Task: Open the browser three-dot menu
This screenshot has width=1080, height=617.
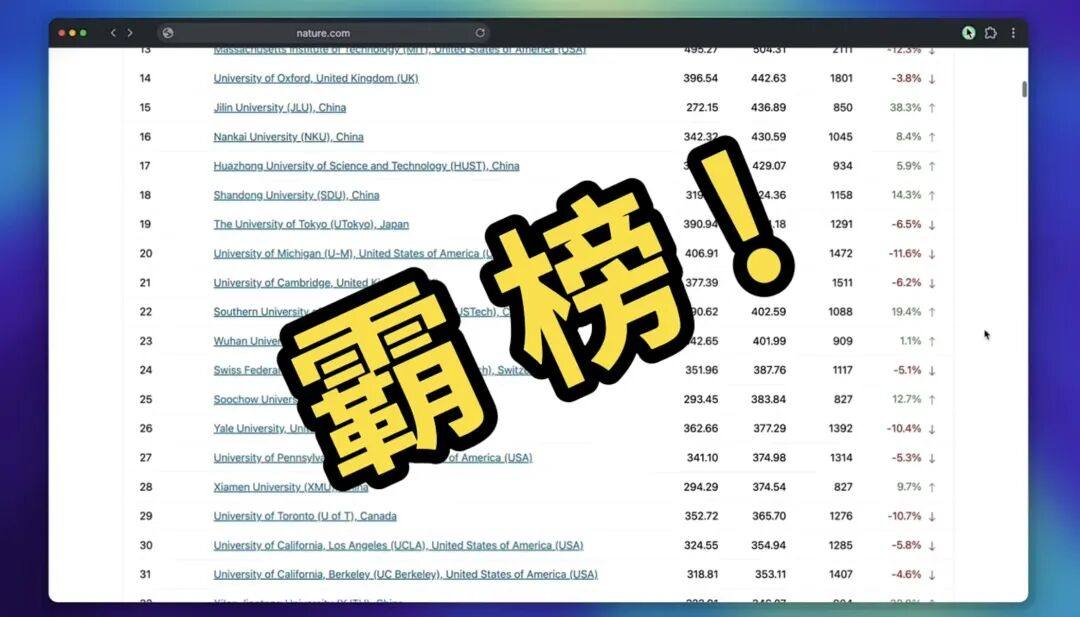Action: pyautogui.click(x=1012, y=33)
